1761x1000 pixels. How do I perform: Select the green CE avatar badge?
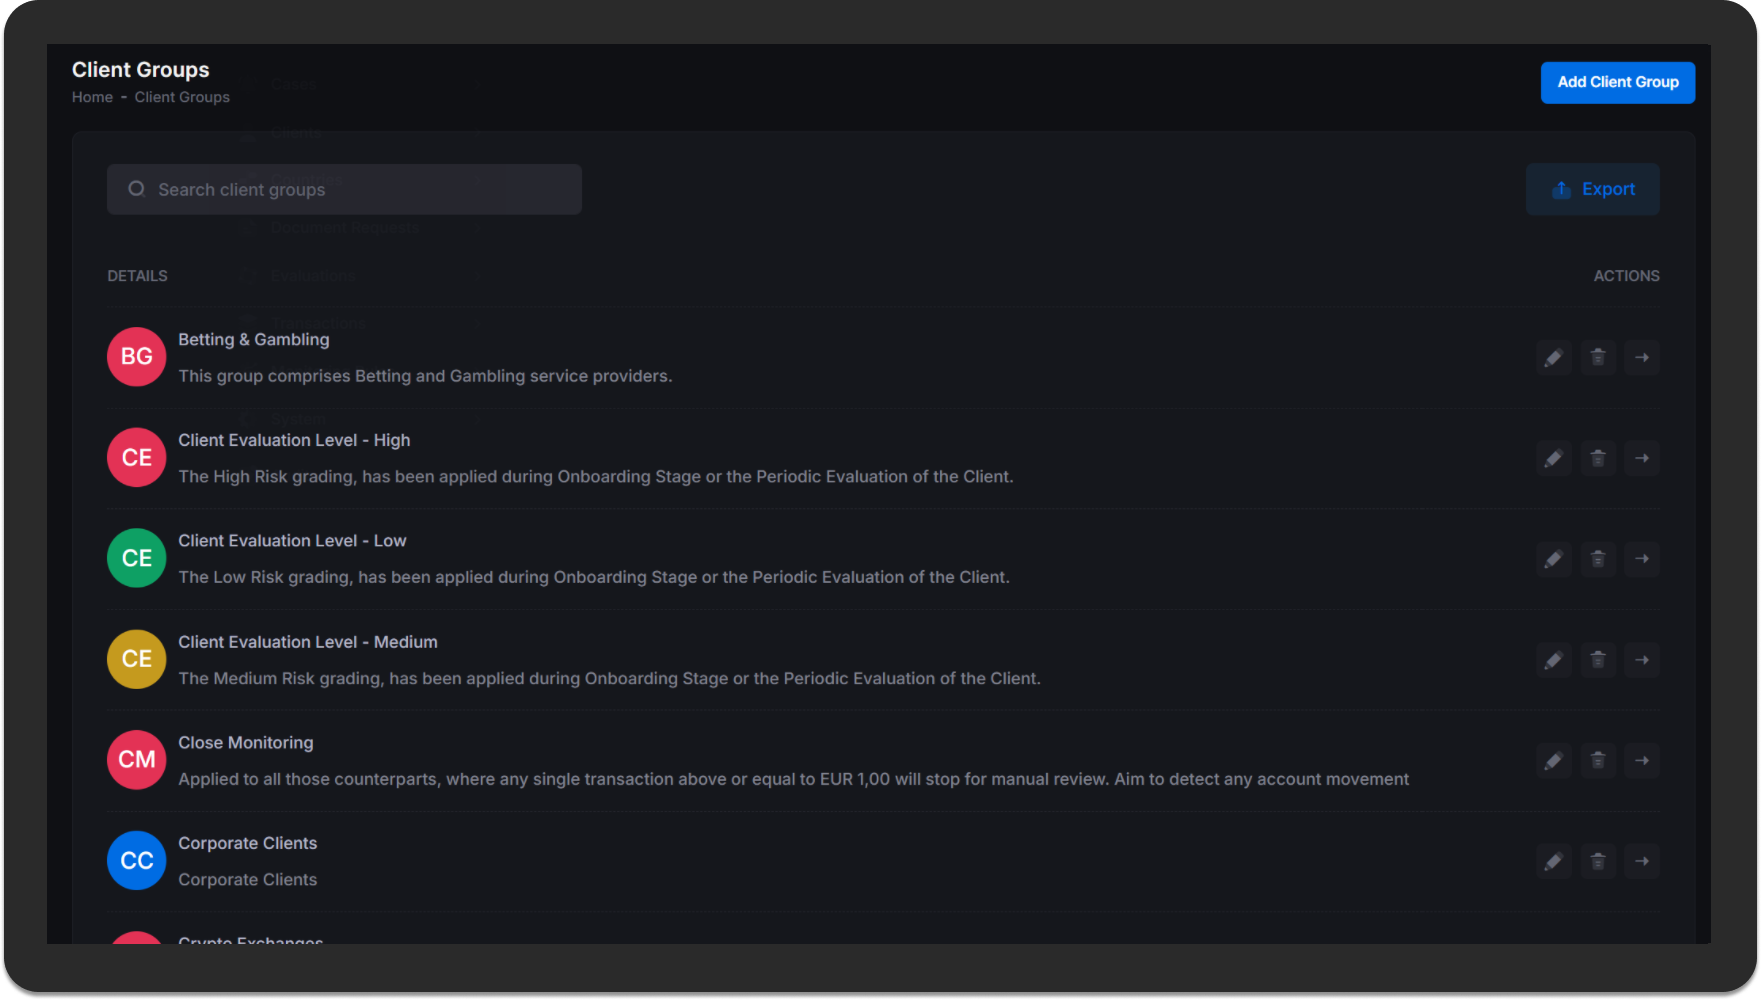(x=136, y=558)
